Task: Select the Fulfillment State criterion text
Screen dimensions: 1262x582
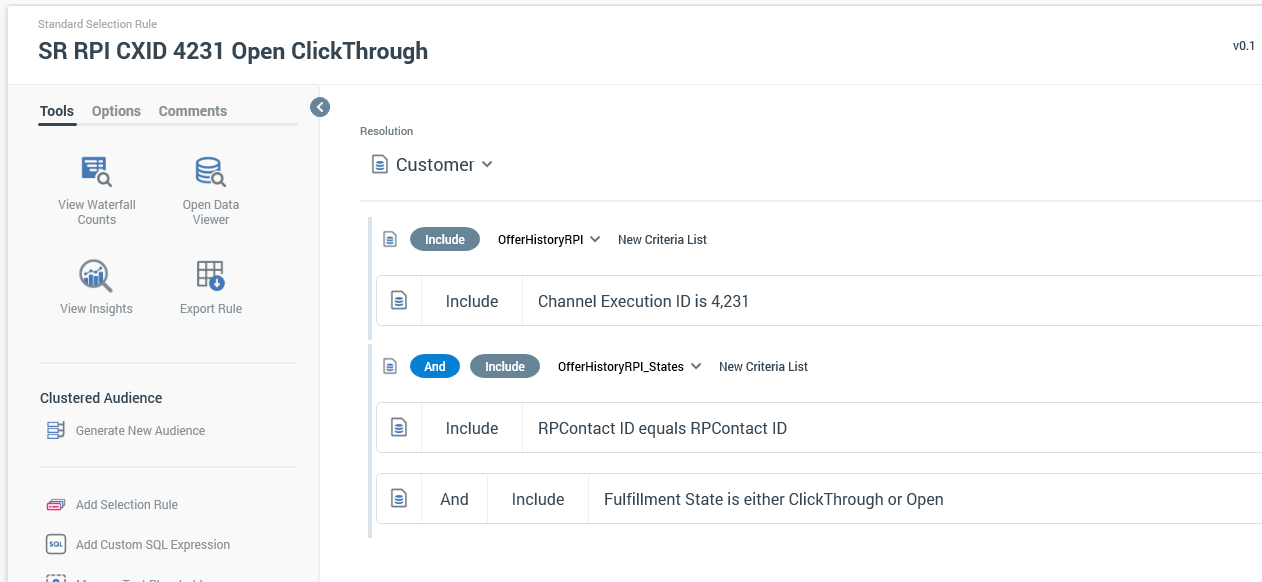Action: pos(773,499)
